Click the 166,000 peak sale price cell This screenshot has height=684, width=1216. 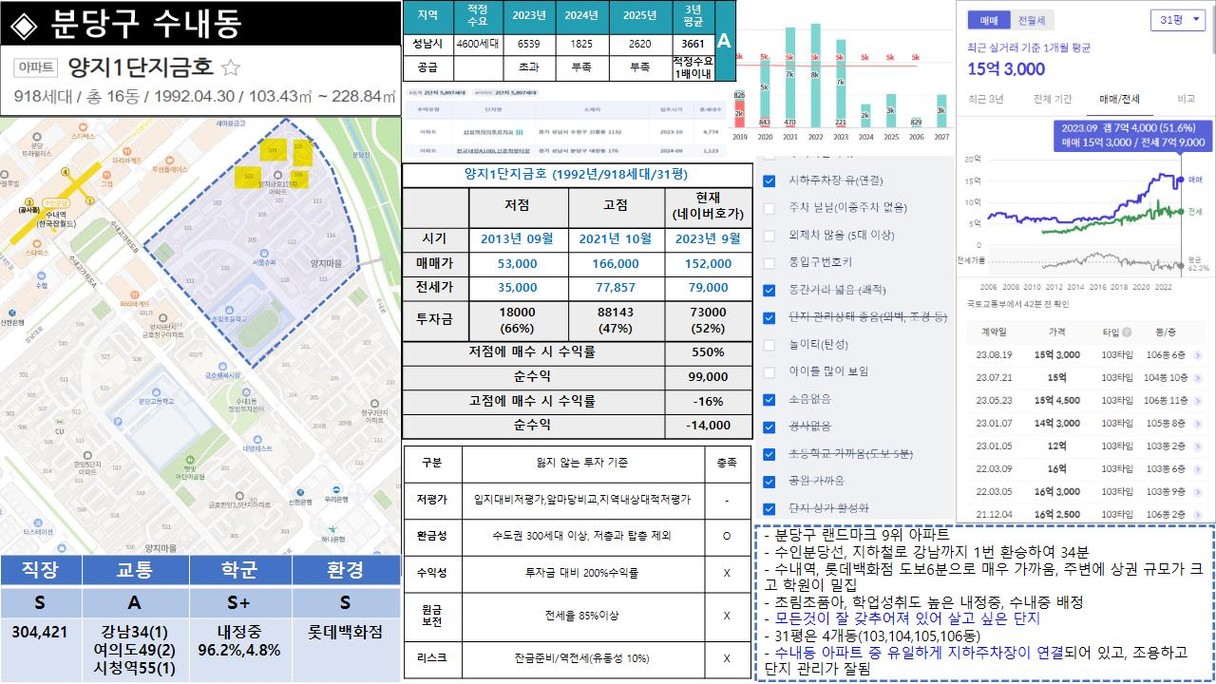[x=616, y=264]
